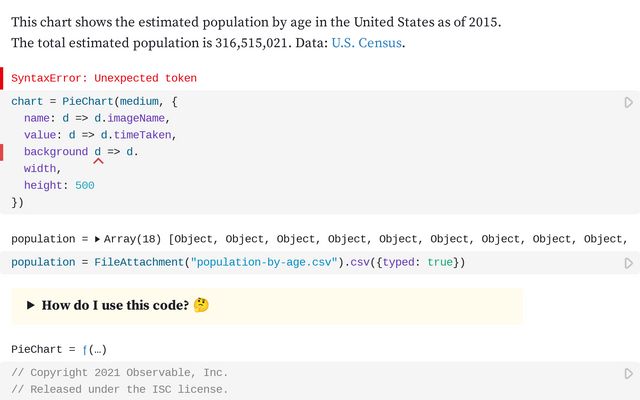Expand the PieChart function f(…) output
The image size is (640, 400).
pyautogui.click(x=96, y=349)
